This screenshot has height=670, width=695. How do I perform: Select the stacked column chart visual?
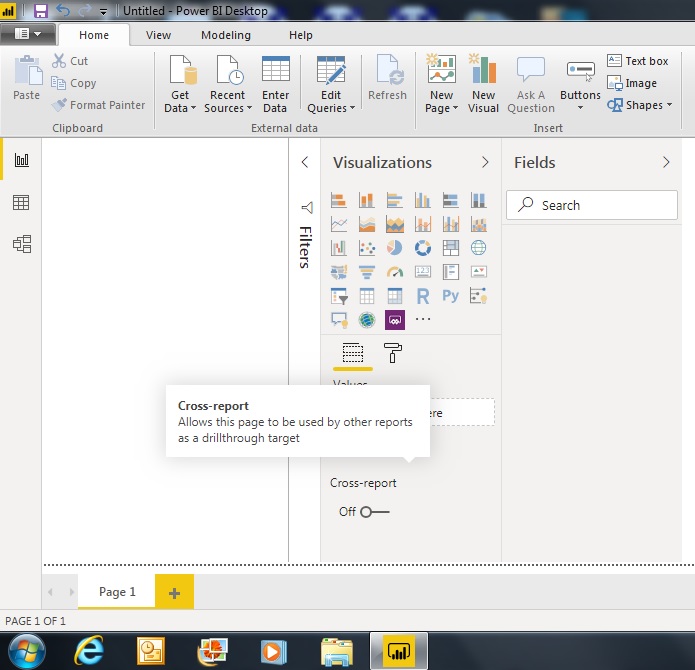367,200
